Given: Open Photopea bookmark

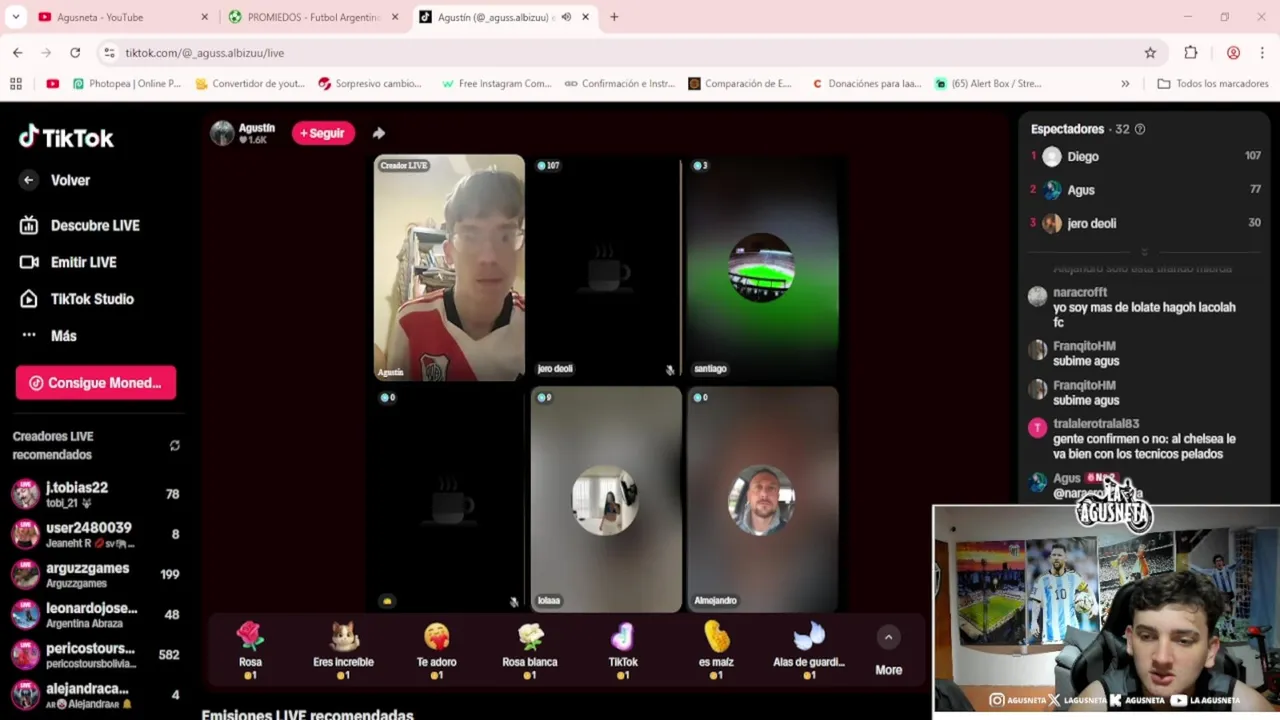Looking at the screenshot, I should point(127,84).
